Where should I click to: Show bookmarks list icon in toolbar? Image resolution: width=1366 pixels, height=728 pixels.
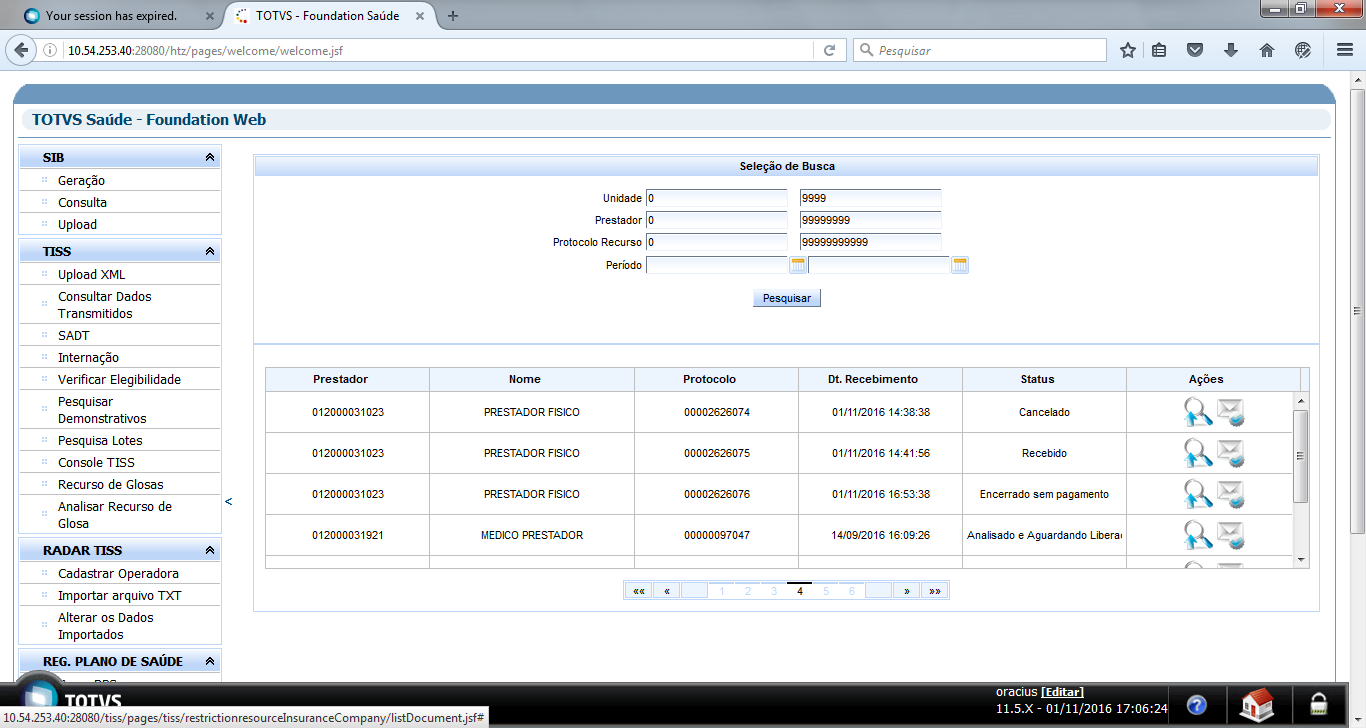click(1159, 50)
